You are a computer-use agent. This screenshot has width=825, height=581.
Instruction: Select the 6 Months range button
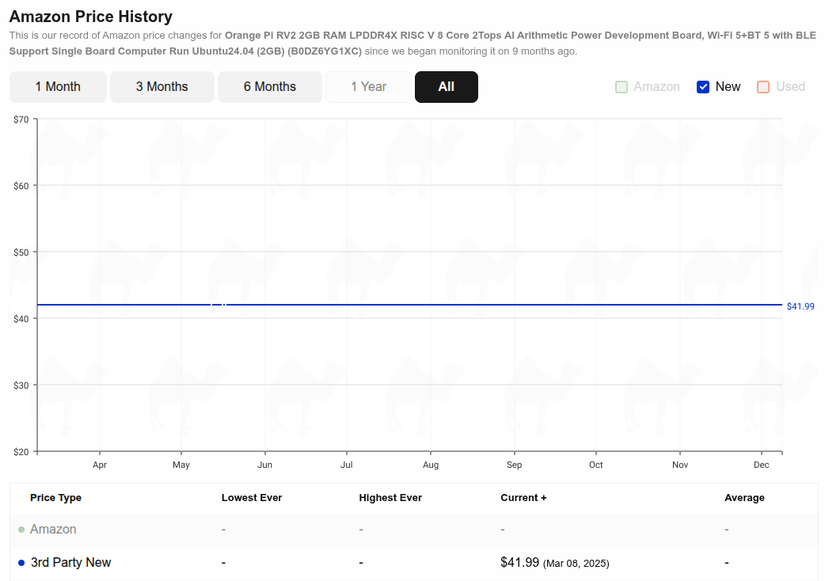point(268,87)
